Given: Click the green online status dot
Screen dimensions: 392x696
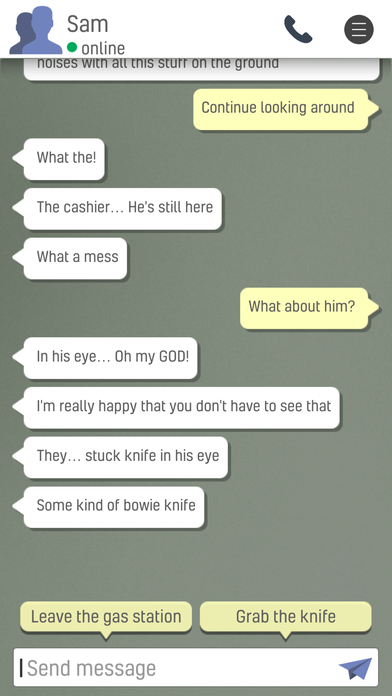Looking at the screenshot, I should (72, 47).
